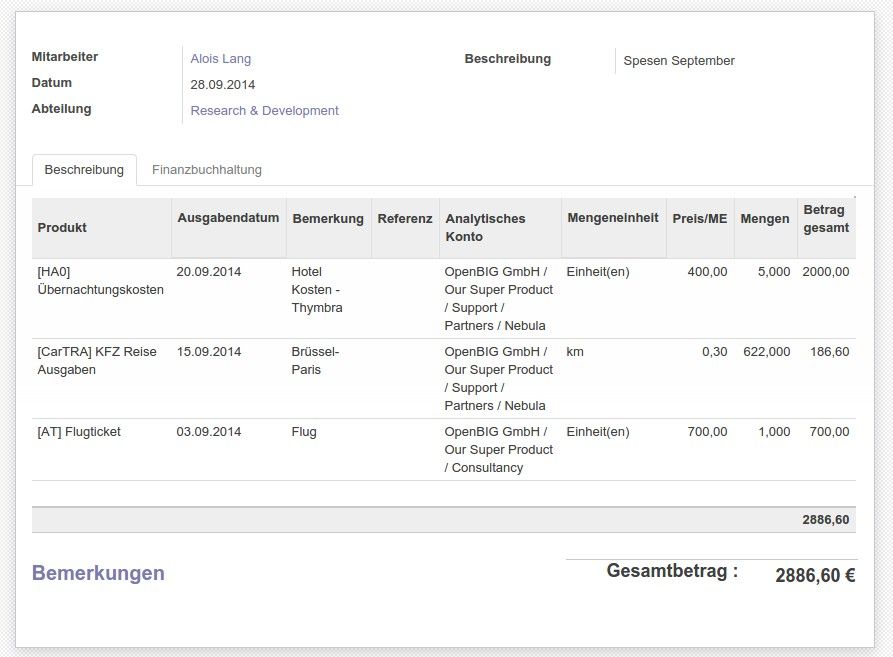Click the Brüssel-Paris remark cell
Viewport: 893px width, 657px height.
(x=315, y=361)
